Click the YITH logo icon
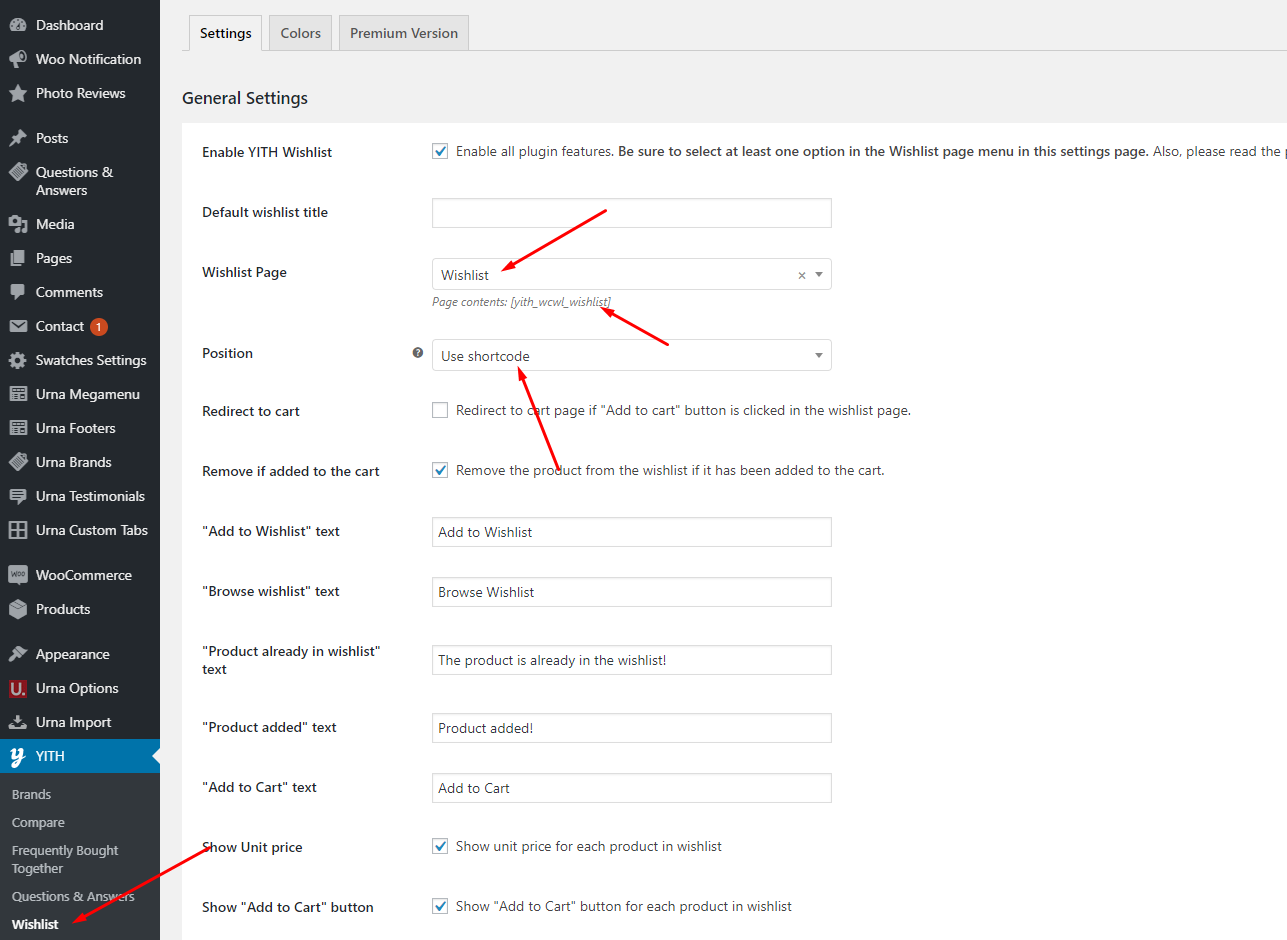The height and width of the screenshot is (940, 1287). [x=18, y=756]
